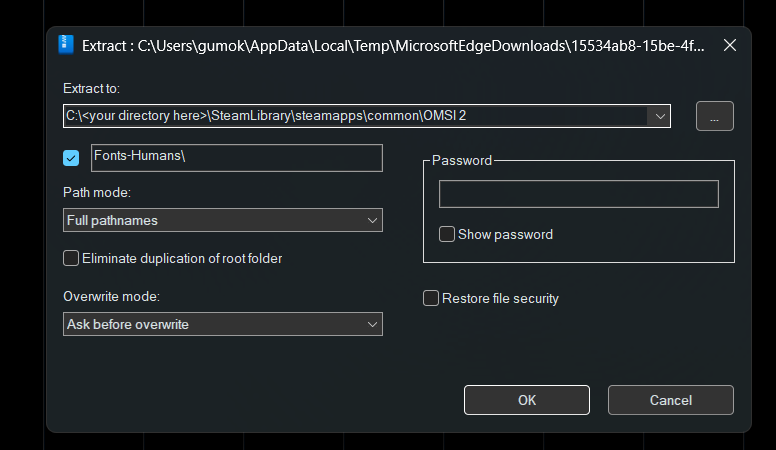This screenshot has width=776, height=450.
Task: Open the 'Ask before overwrite' dropdown
Action: (222, 324)
